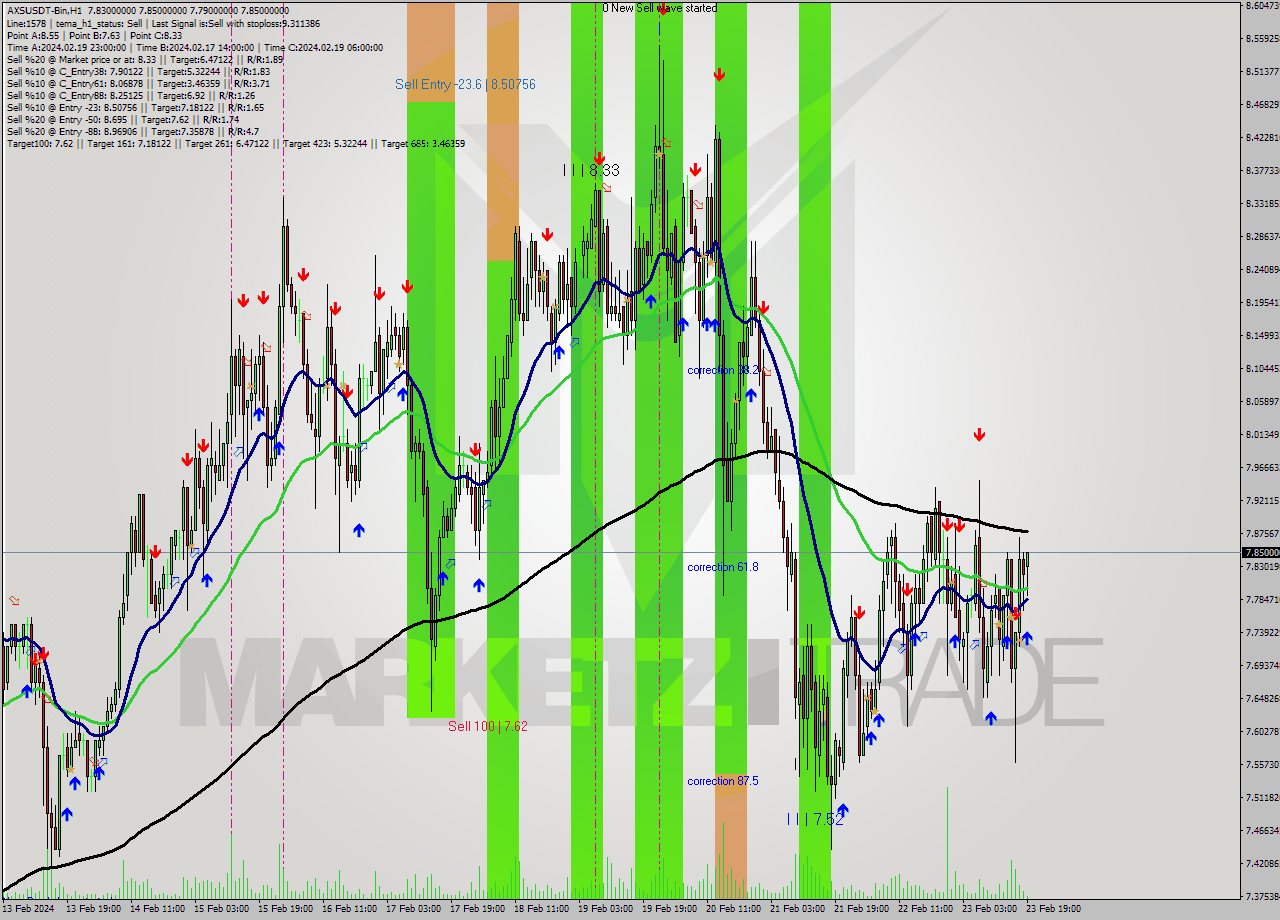This screenshot has width=1280, height=920.
Task: Click the 'Sell Entry -23.6 | 8.50756' chart label
Action: 465,84
